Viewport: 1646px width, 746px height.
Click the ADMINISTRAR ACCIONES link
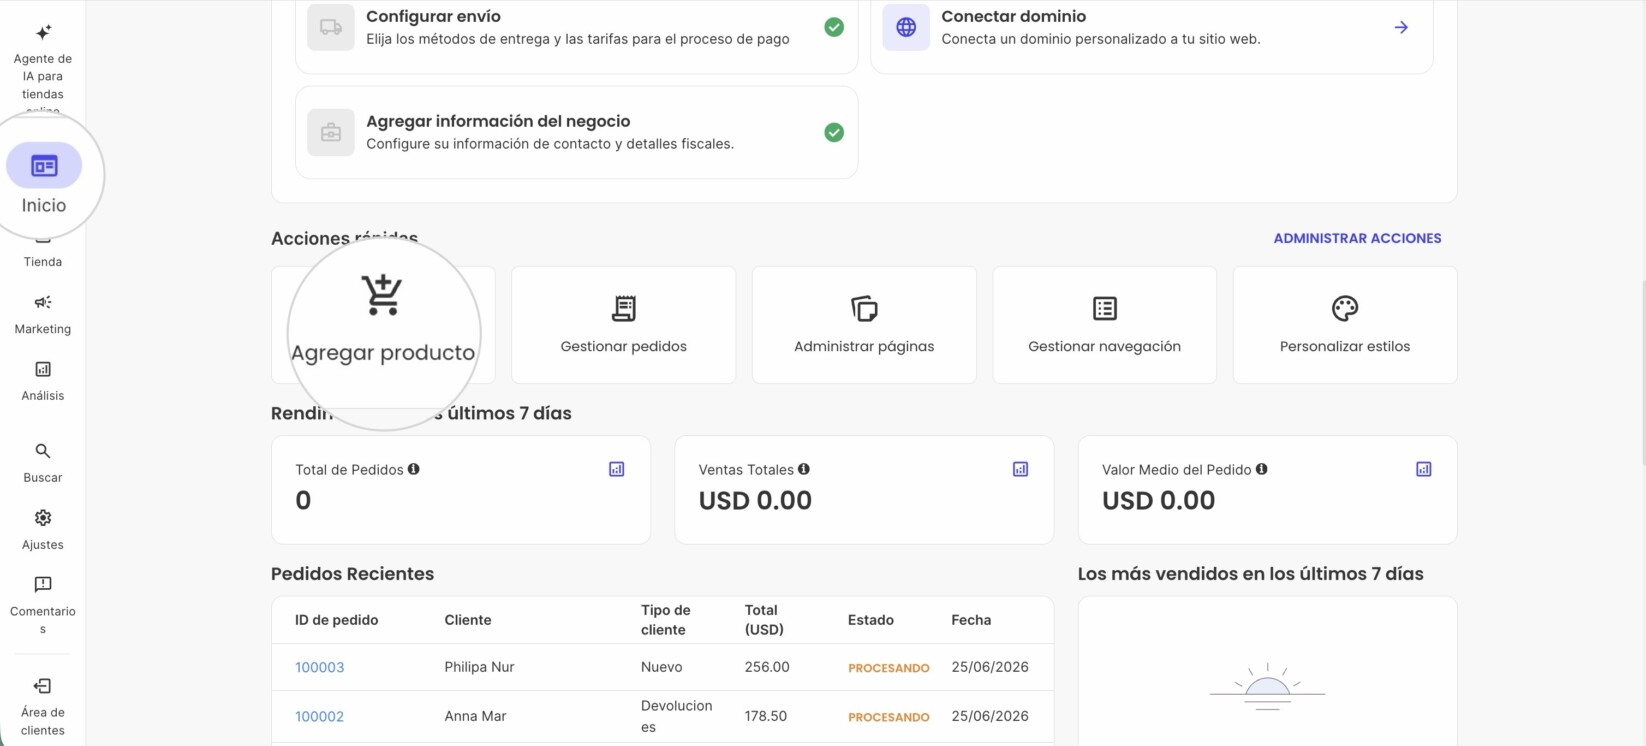[1357, 238]
